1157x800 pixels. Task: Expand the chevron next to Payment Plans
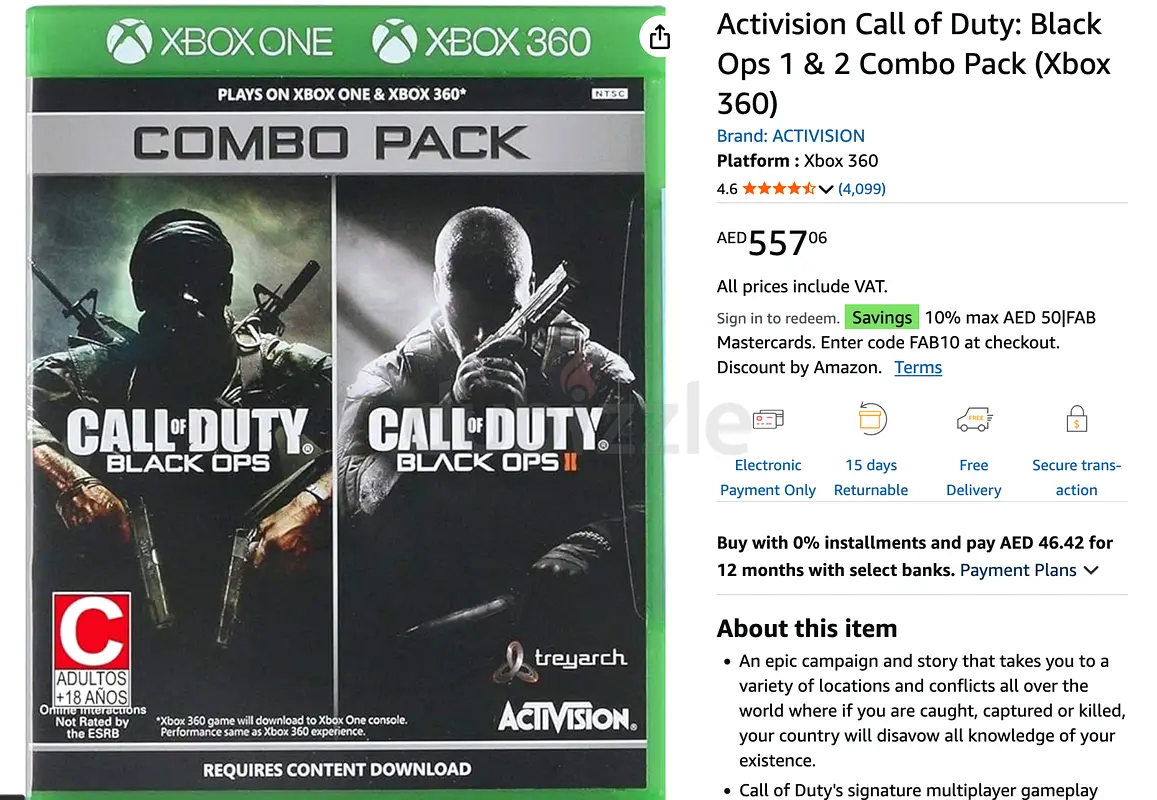(x=1091, y=570)
